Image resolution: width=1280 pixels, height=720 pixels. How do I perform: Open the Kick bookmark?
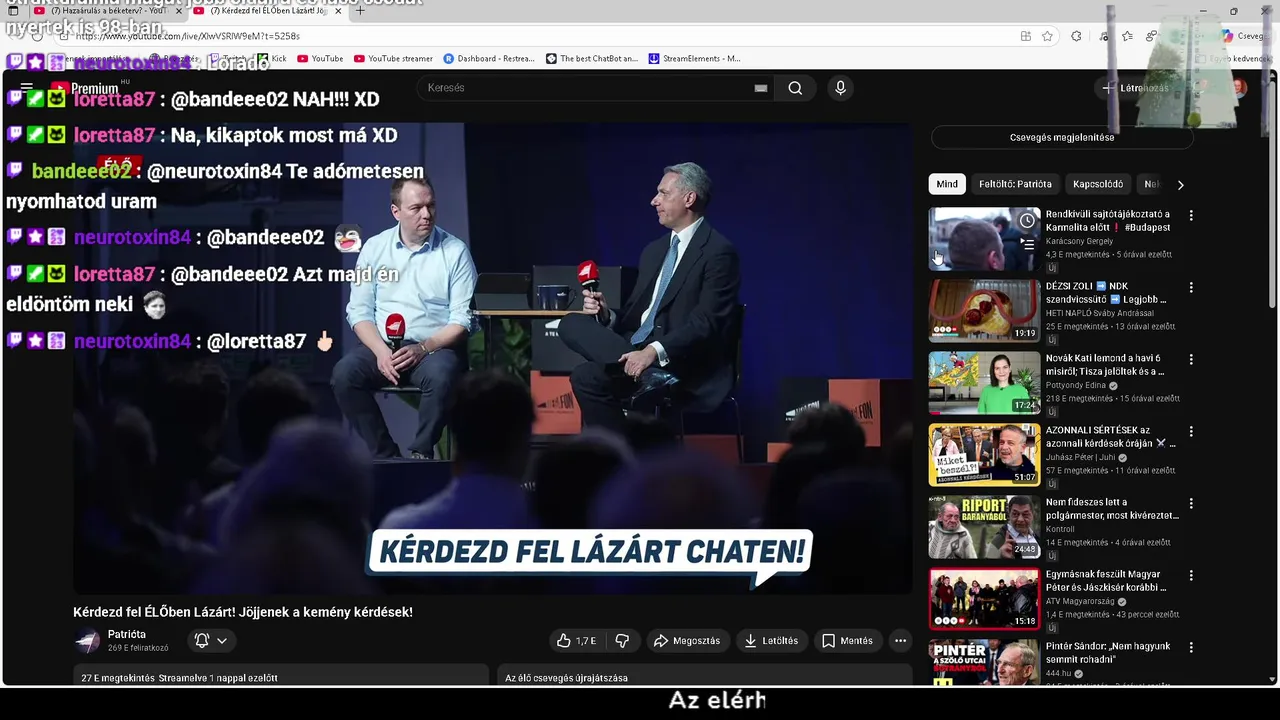272,59
